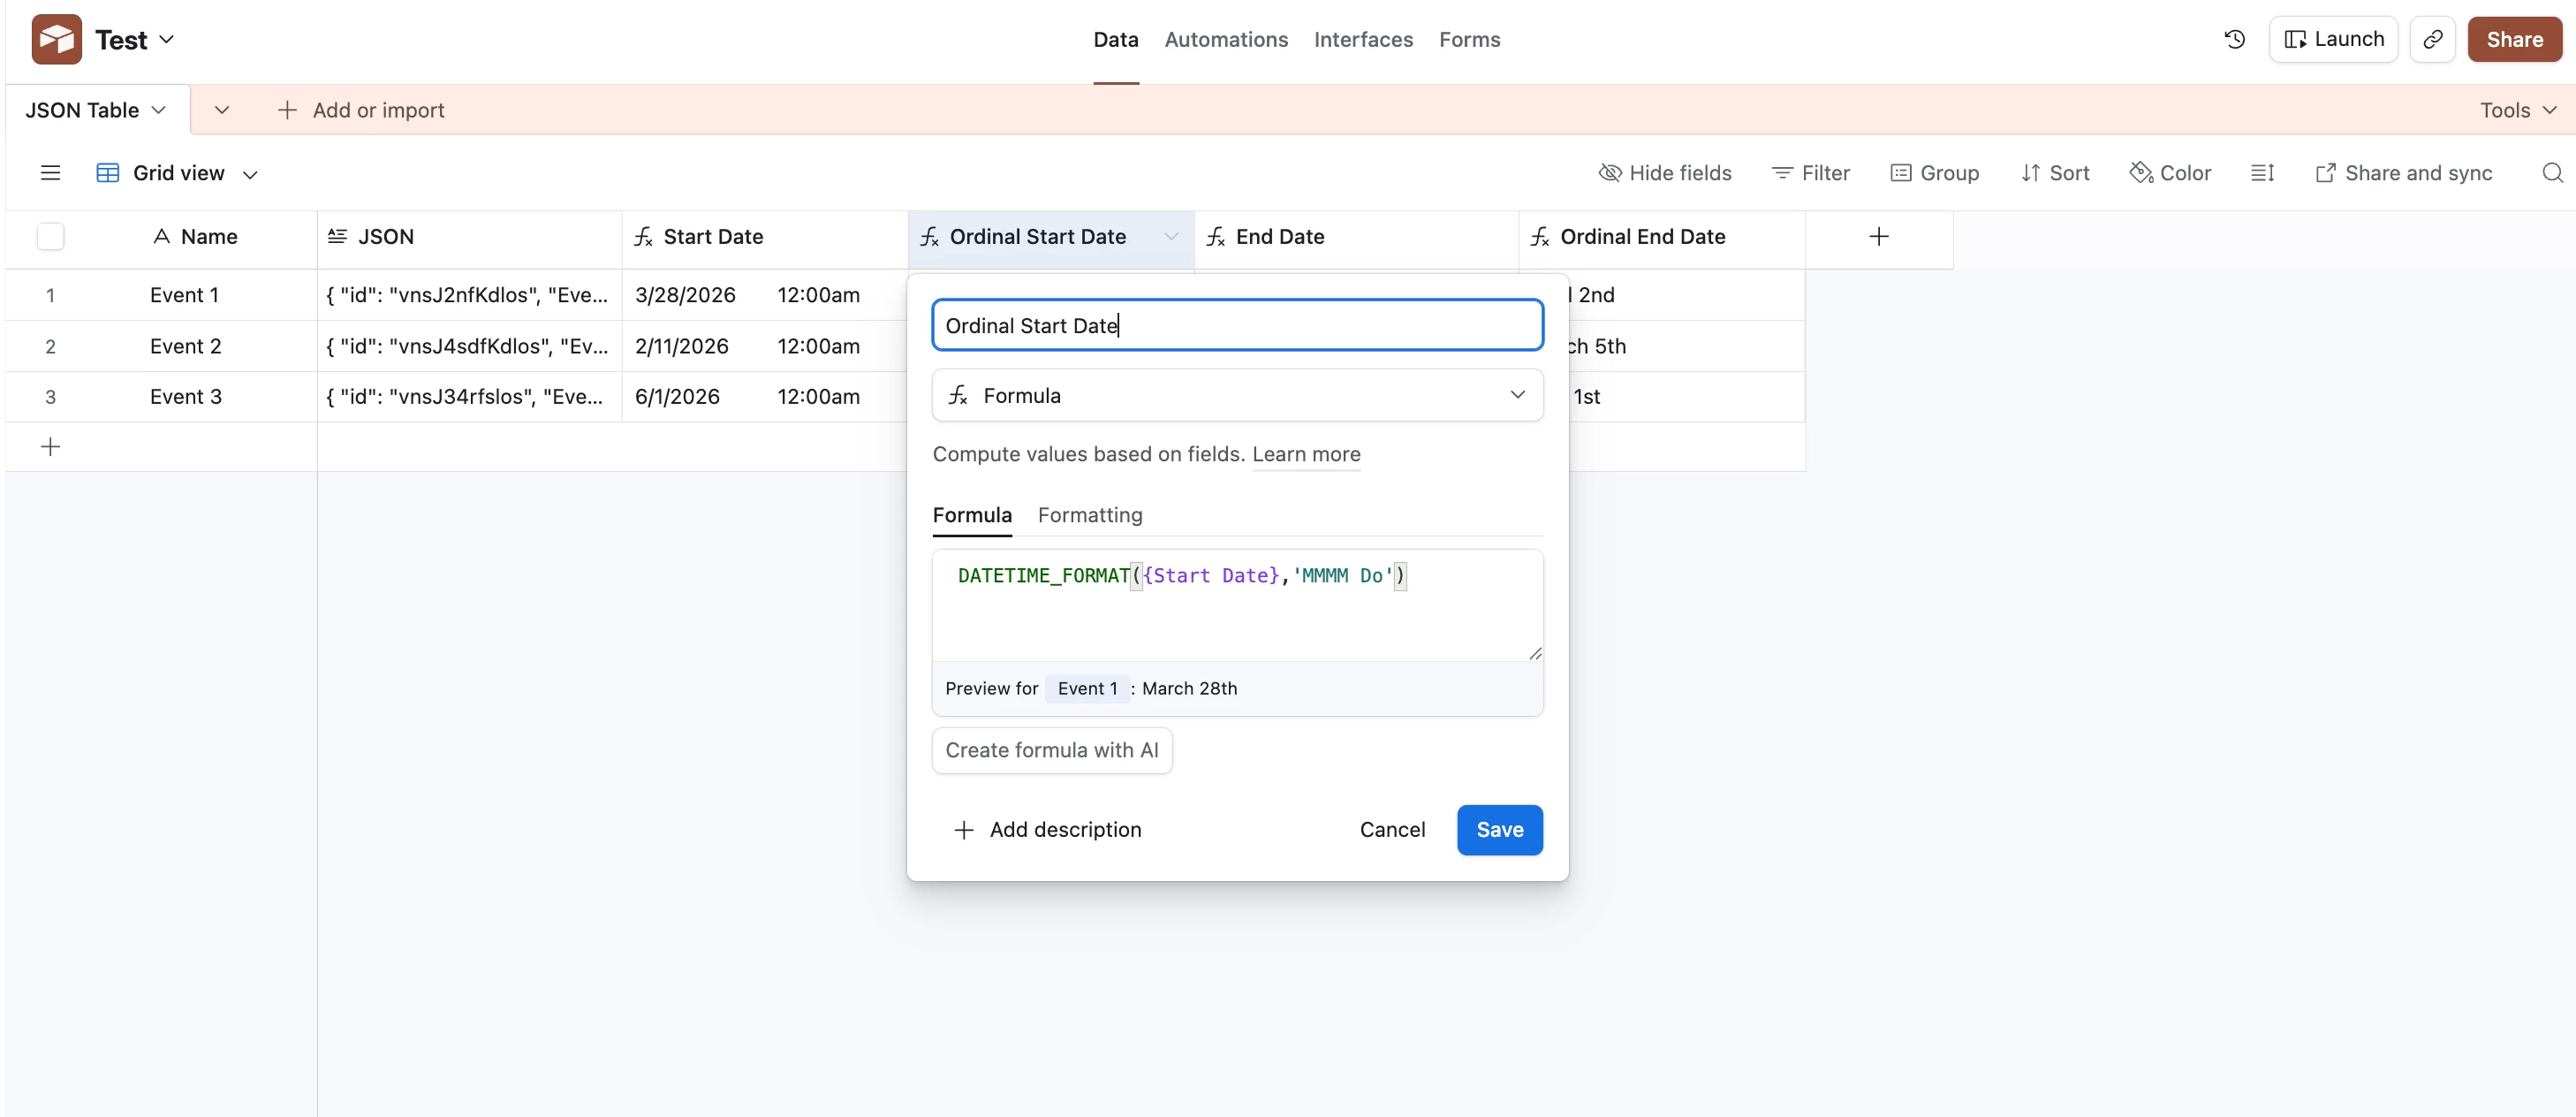This screenshot has height=1117, width=2576.
Task: Add a new row plus icon
Action: [50, 447]
